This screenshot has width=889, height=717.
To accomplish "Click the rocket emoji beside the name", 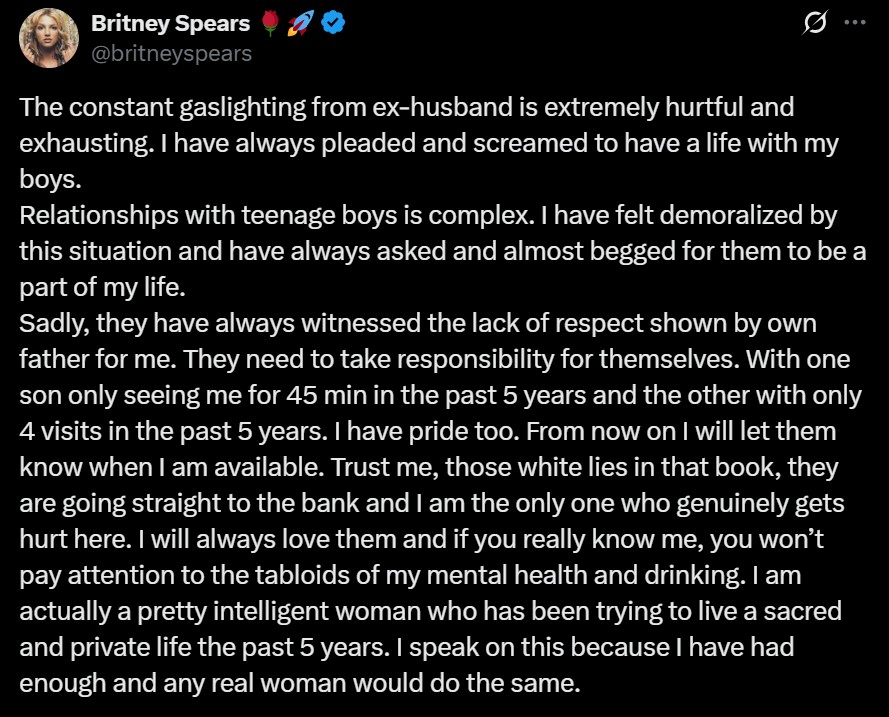I will click(x=300, y=24).
